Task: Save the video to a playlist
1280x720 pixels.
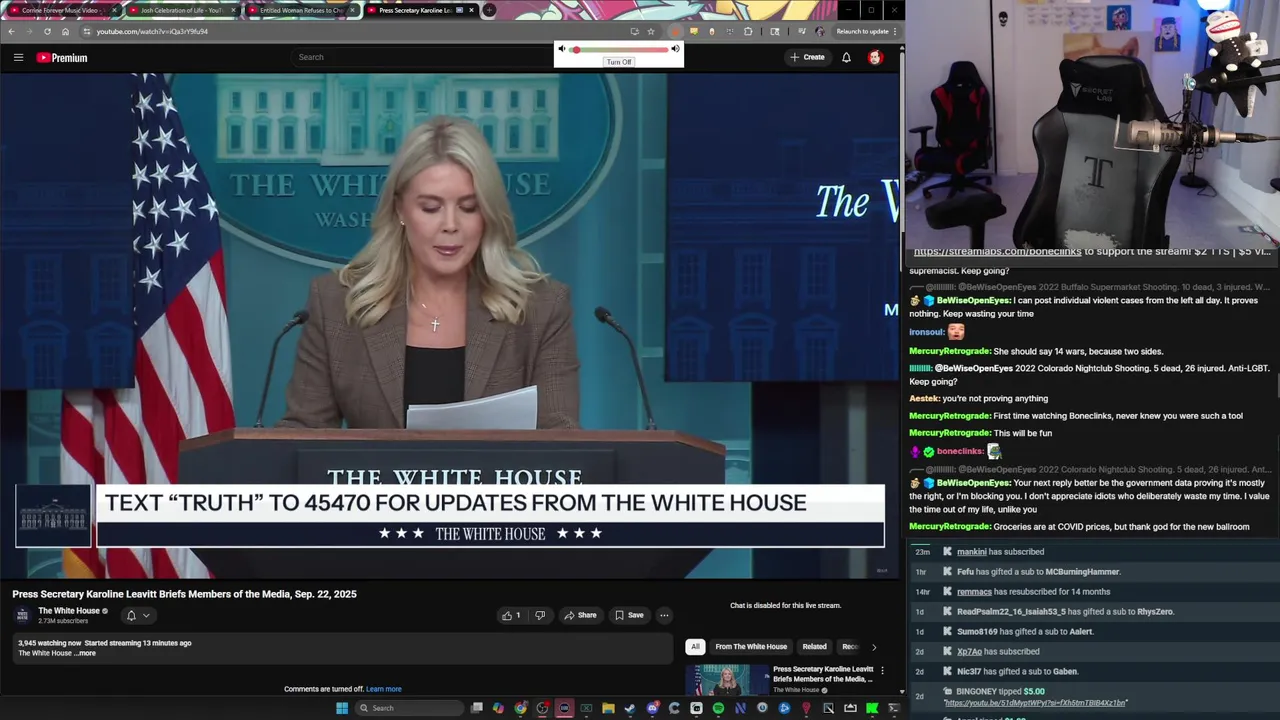Action: pyautogui.click(x=629, y=615)
